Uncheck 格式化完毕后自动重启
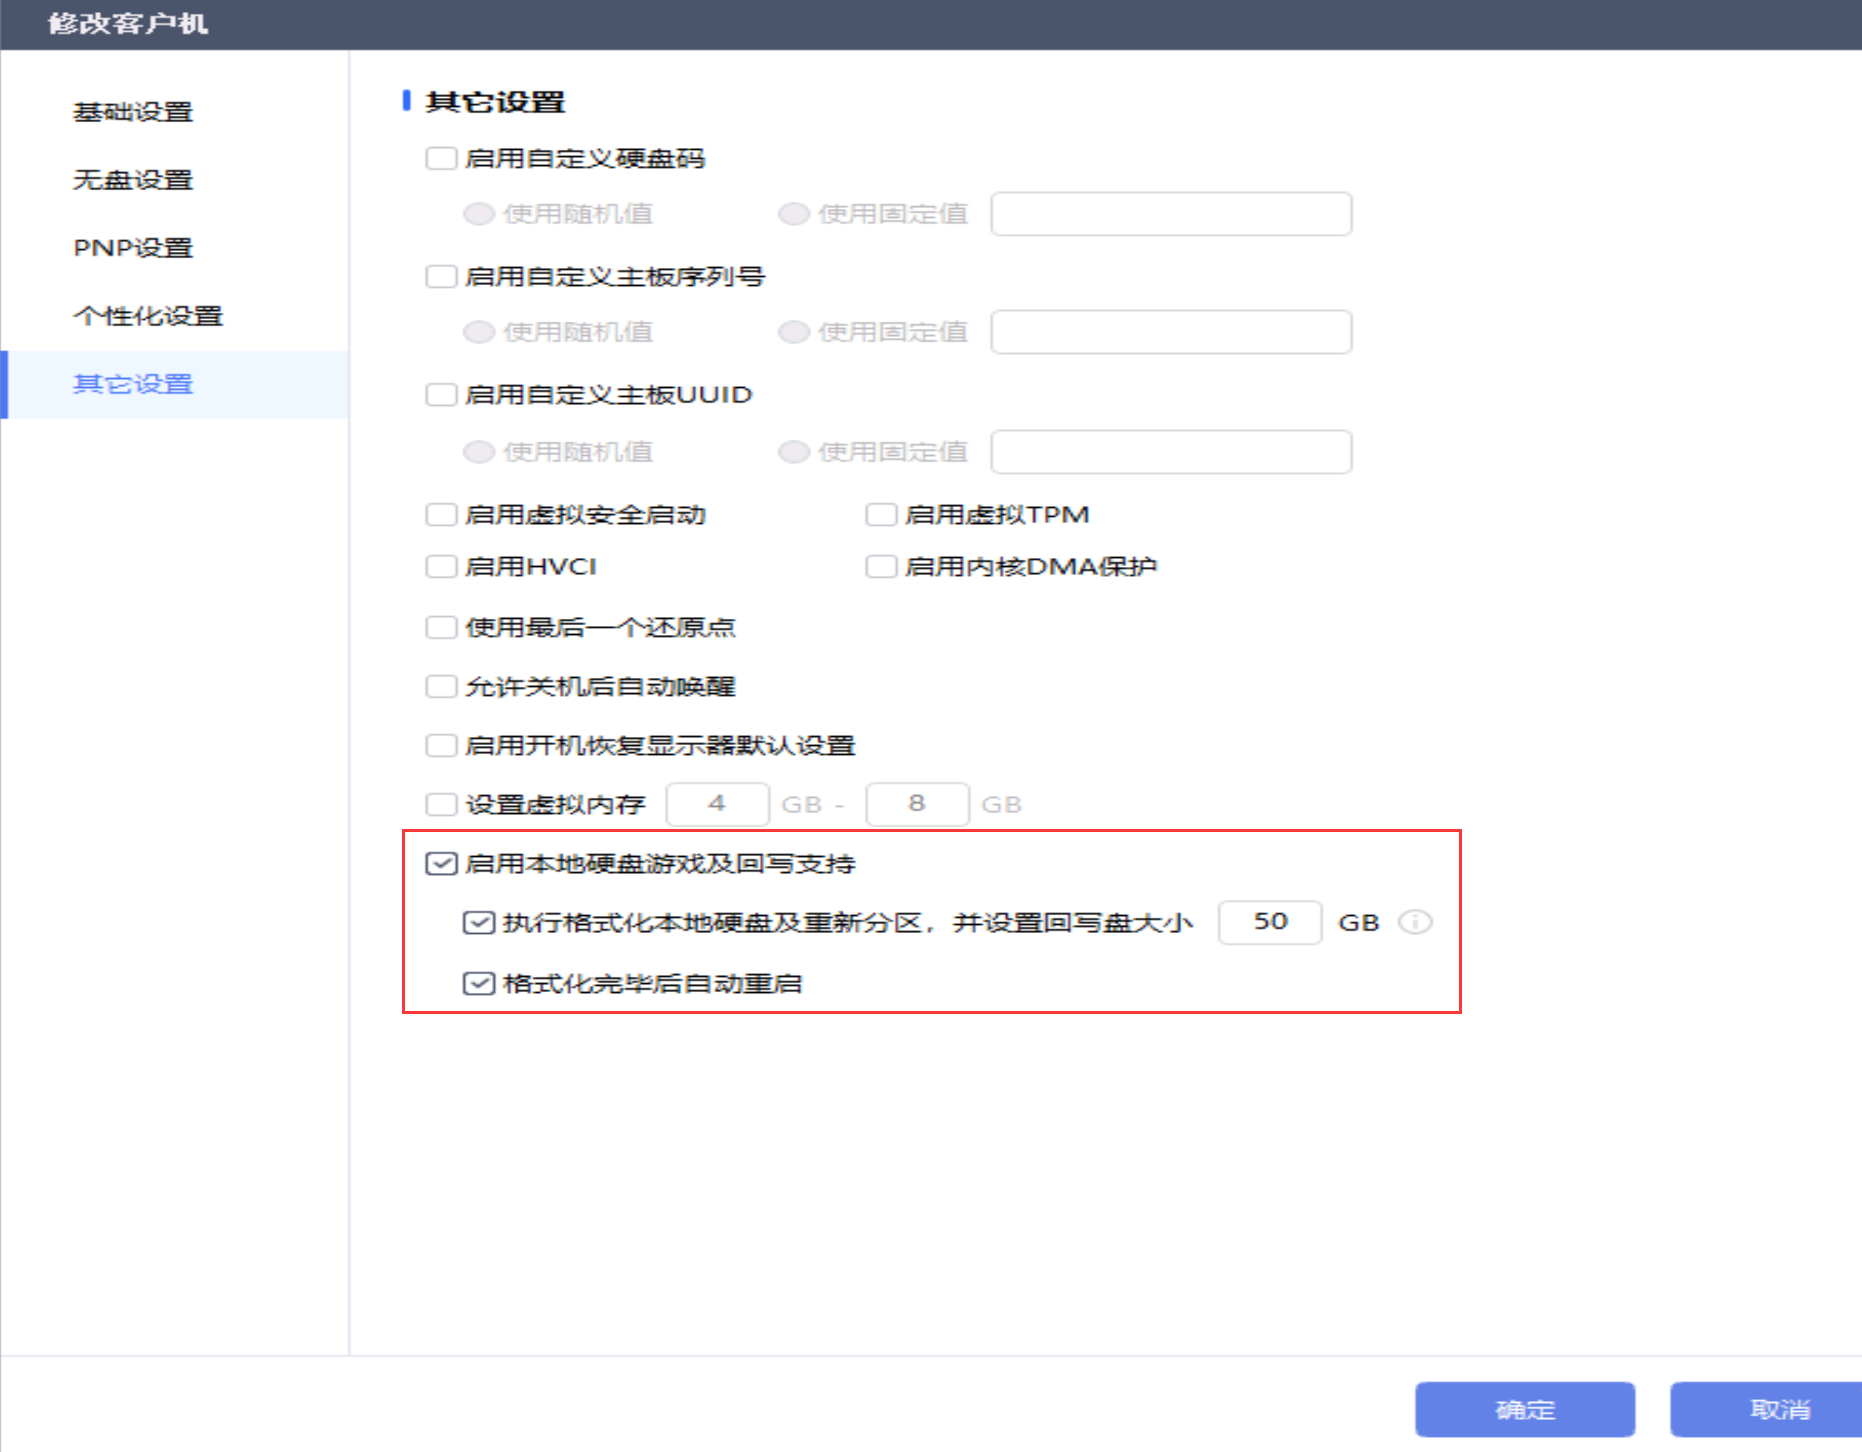This screenshot has width=1862, height=1452. (x=478, y=983)
